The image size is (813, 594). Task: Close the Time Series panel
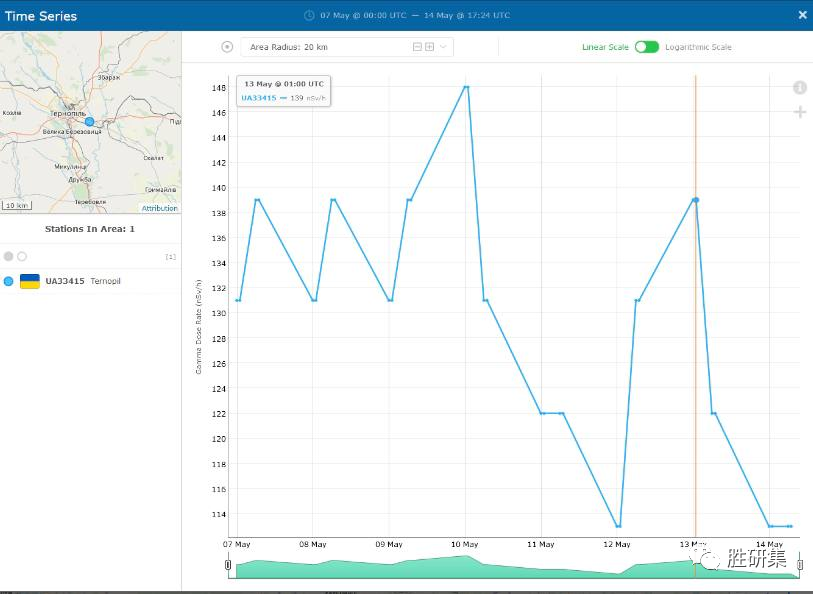(x=802, y=15)
